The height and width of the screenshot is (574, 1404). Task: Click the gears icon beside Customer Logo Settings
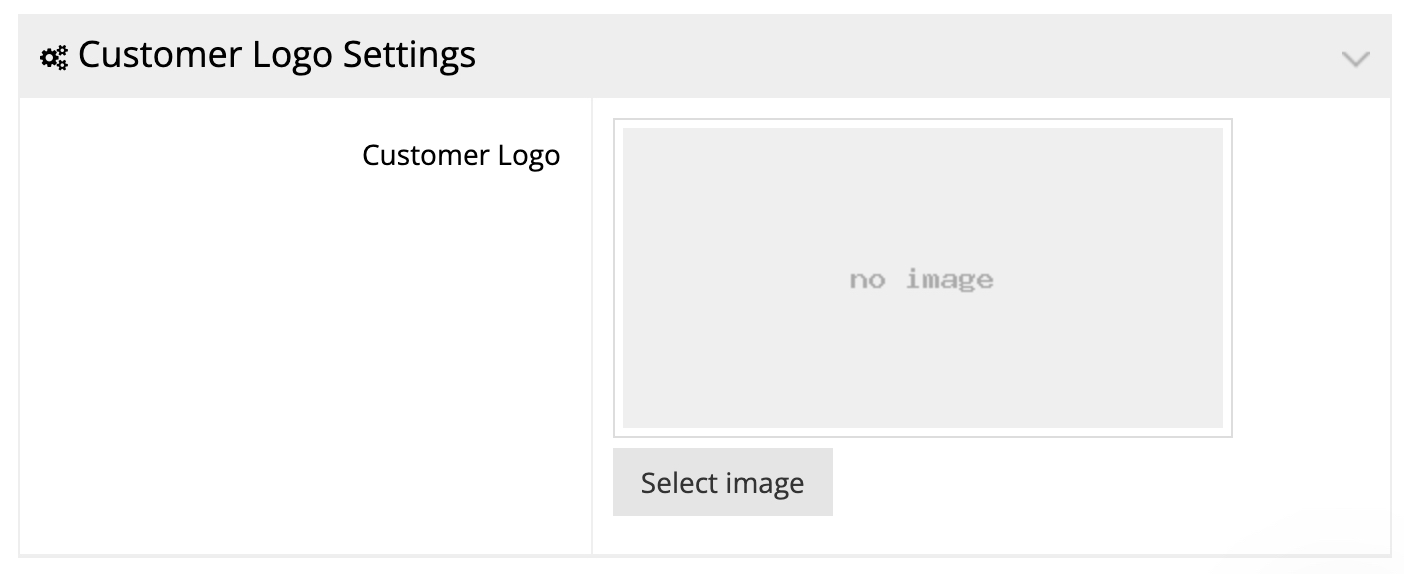pos(54,58)
